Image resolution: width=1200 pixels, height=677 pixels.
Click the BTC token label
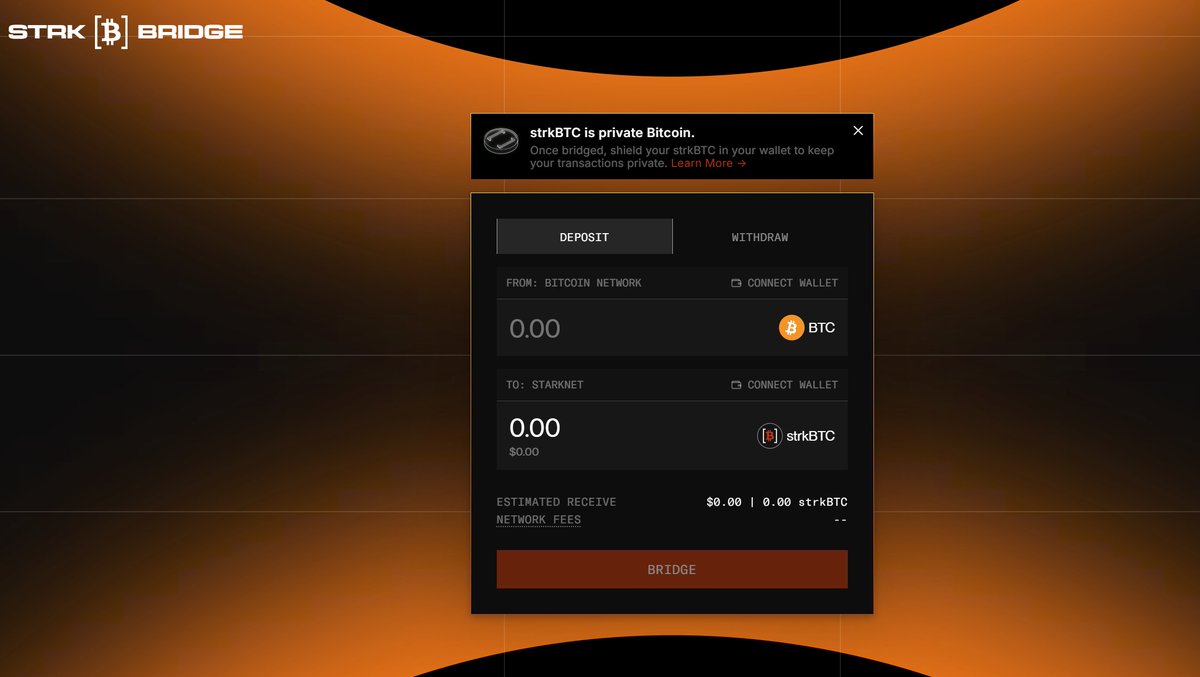click(x=822, y=328)
